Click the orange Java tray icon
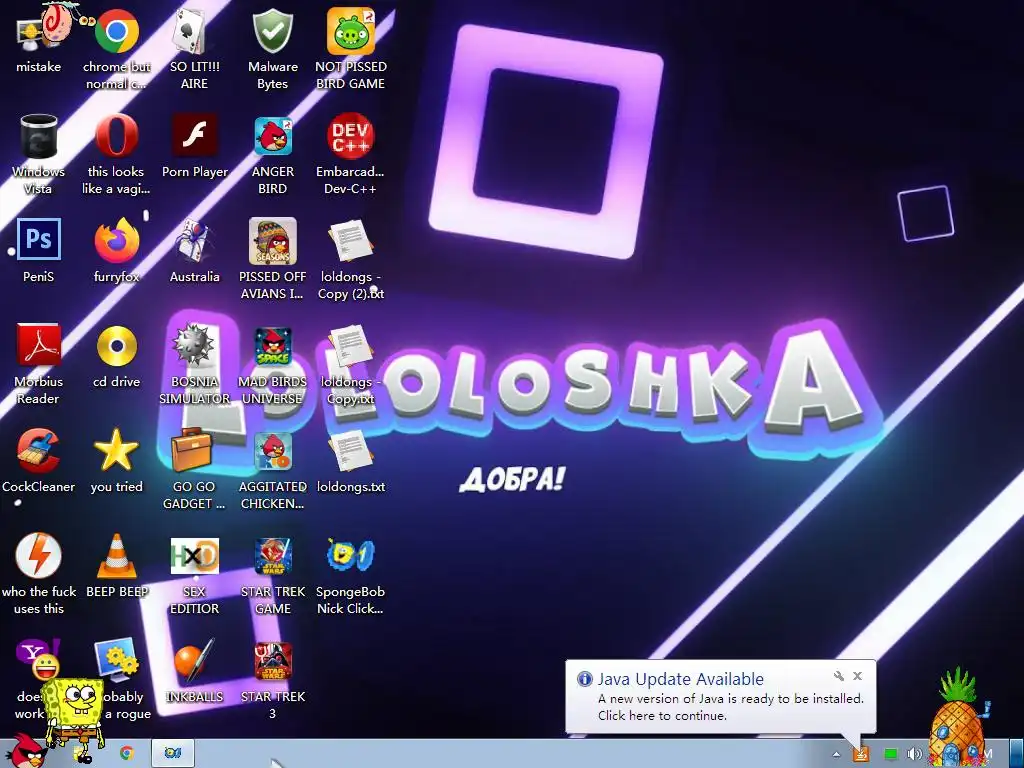The image size is (1024, 768). click(x=861, y=754)
